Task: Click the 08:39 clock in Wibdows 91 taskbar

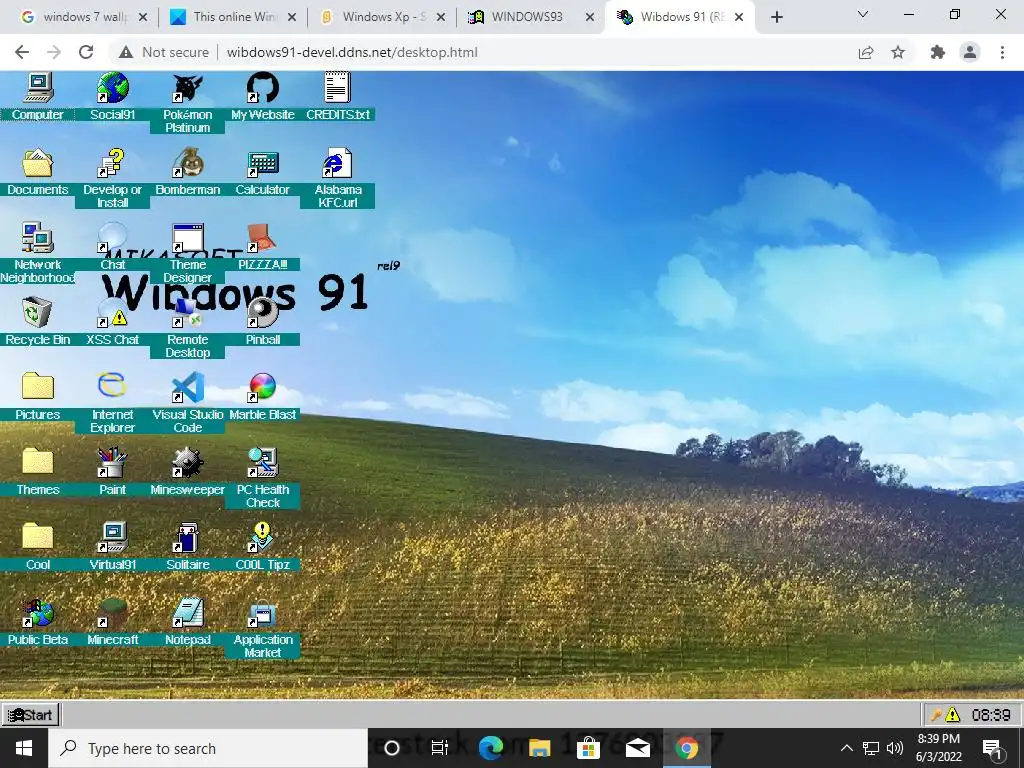Action: pyautogui.click(x=991, y=715)
